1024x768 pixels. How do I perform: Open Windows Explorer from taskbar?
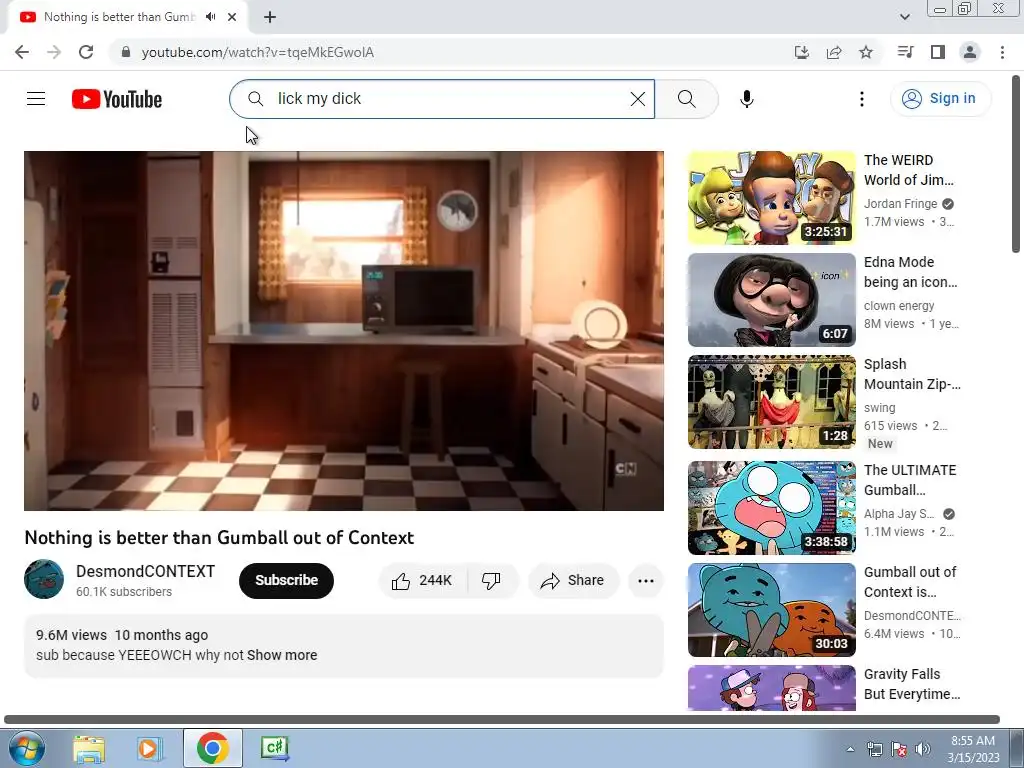tap(88, 748)
